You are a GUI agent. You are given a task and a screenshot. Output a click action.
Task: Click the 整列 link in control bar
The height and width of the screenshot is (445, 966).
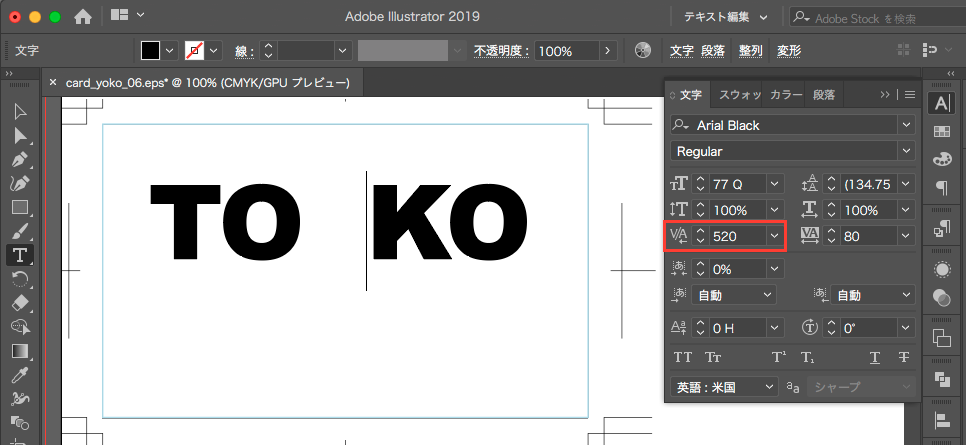751,51
